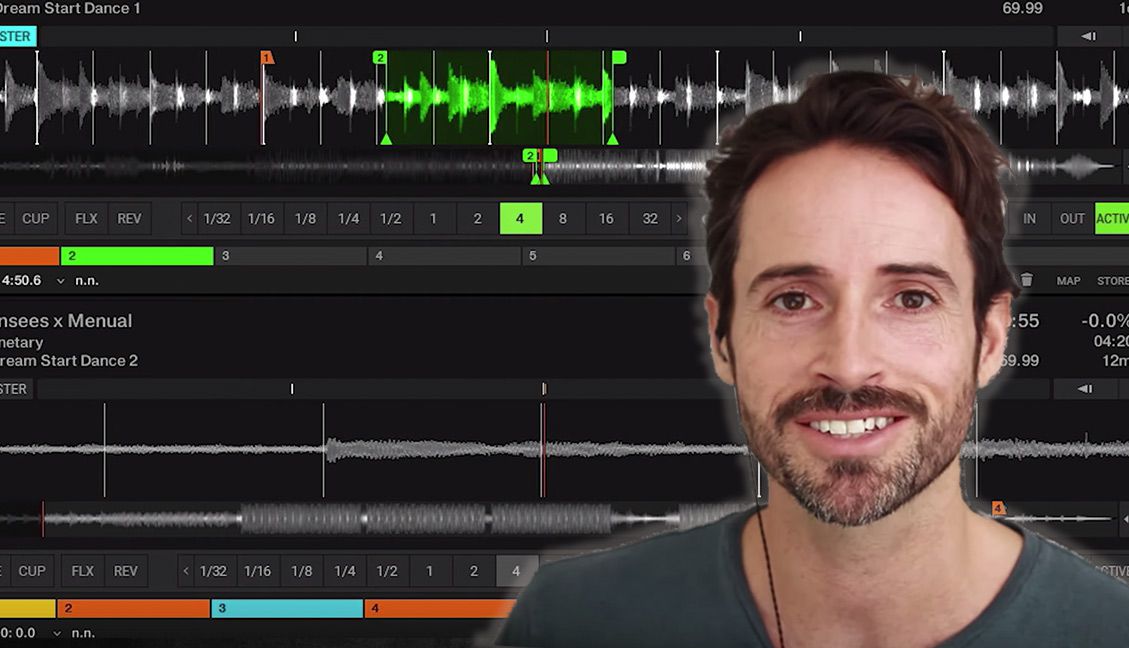This screenshot has height=648, width=1129.
Task: Select loop size 8 on top deck
Action: (x=563, y=219)
